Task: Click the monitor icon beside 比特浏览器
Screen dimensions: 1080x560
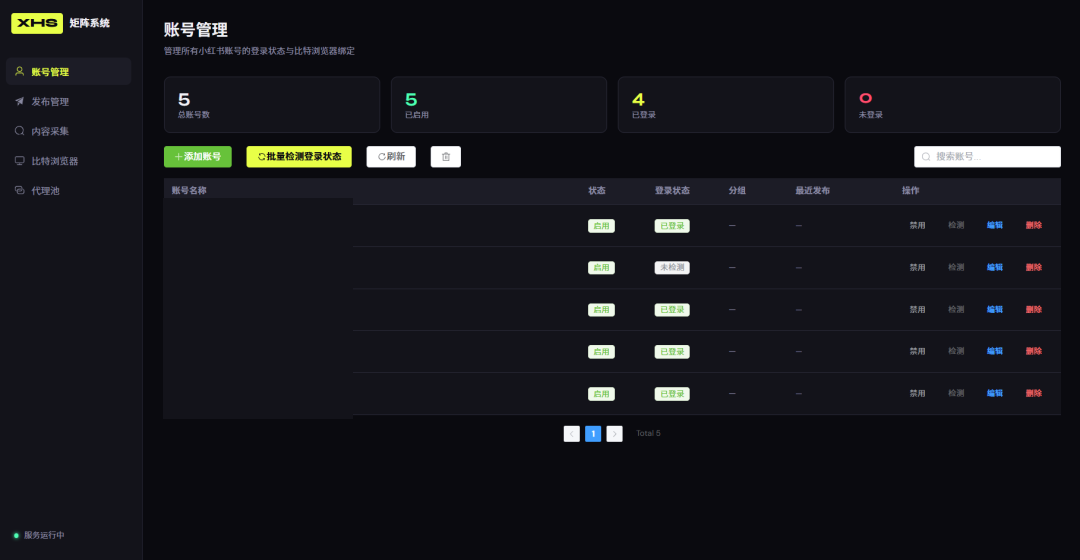Action: coord(19,160)
